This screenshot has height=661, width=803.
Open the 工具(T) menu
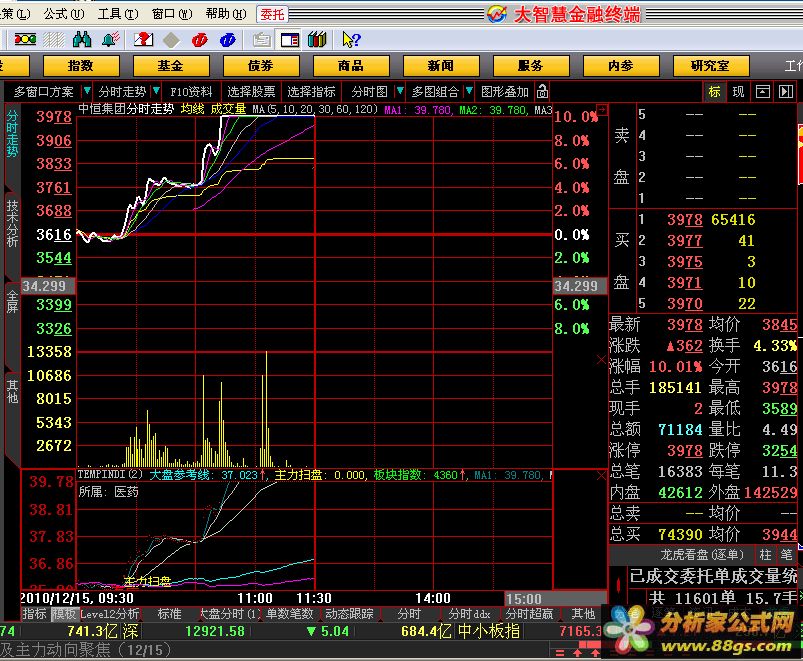click(x=118, y=14)
